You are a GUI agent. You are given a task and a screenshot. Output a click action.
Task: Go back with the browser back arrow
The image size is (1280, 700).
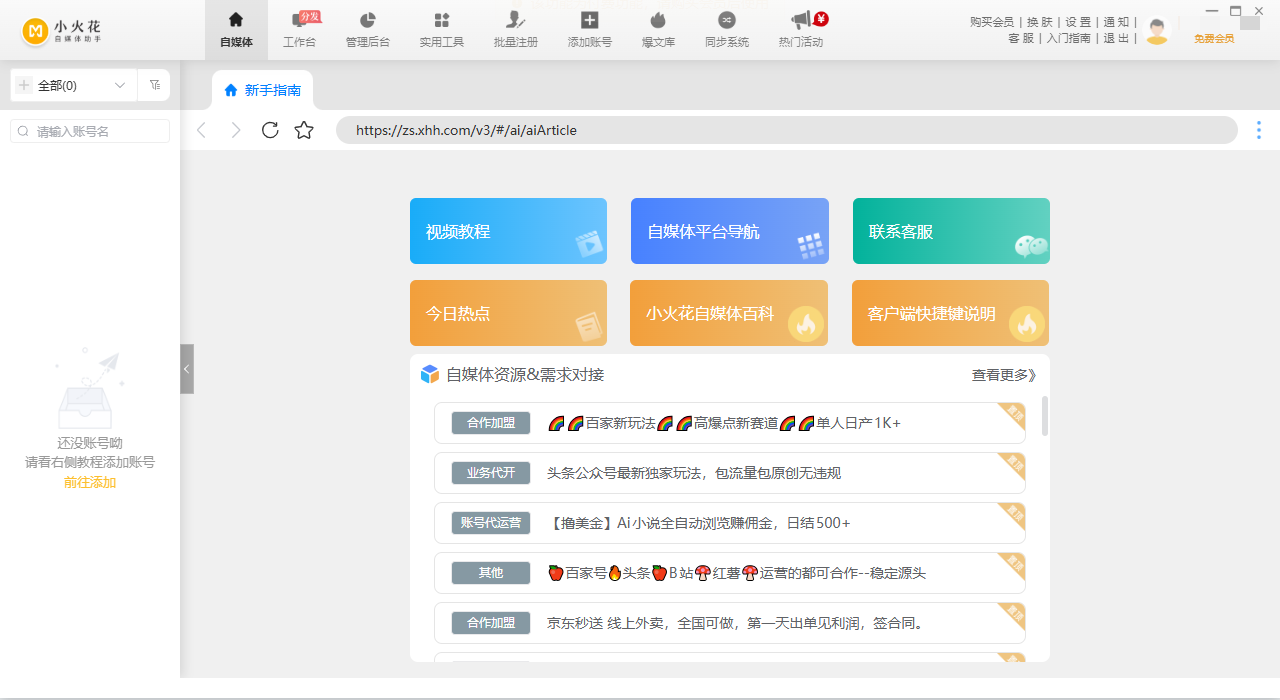pyautogui.click(x=202, y=130)
